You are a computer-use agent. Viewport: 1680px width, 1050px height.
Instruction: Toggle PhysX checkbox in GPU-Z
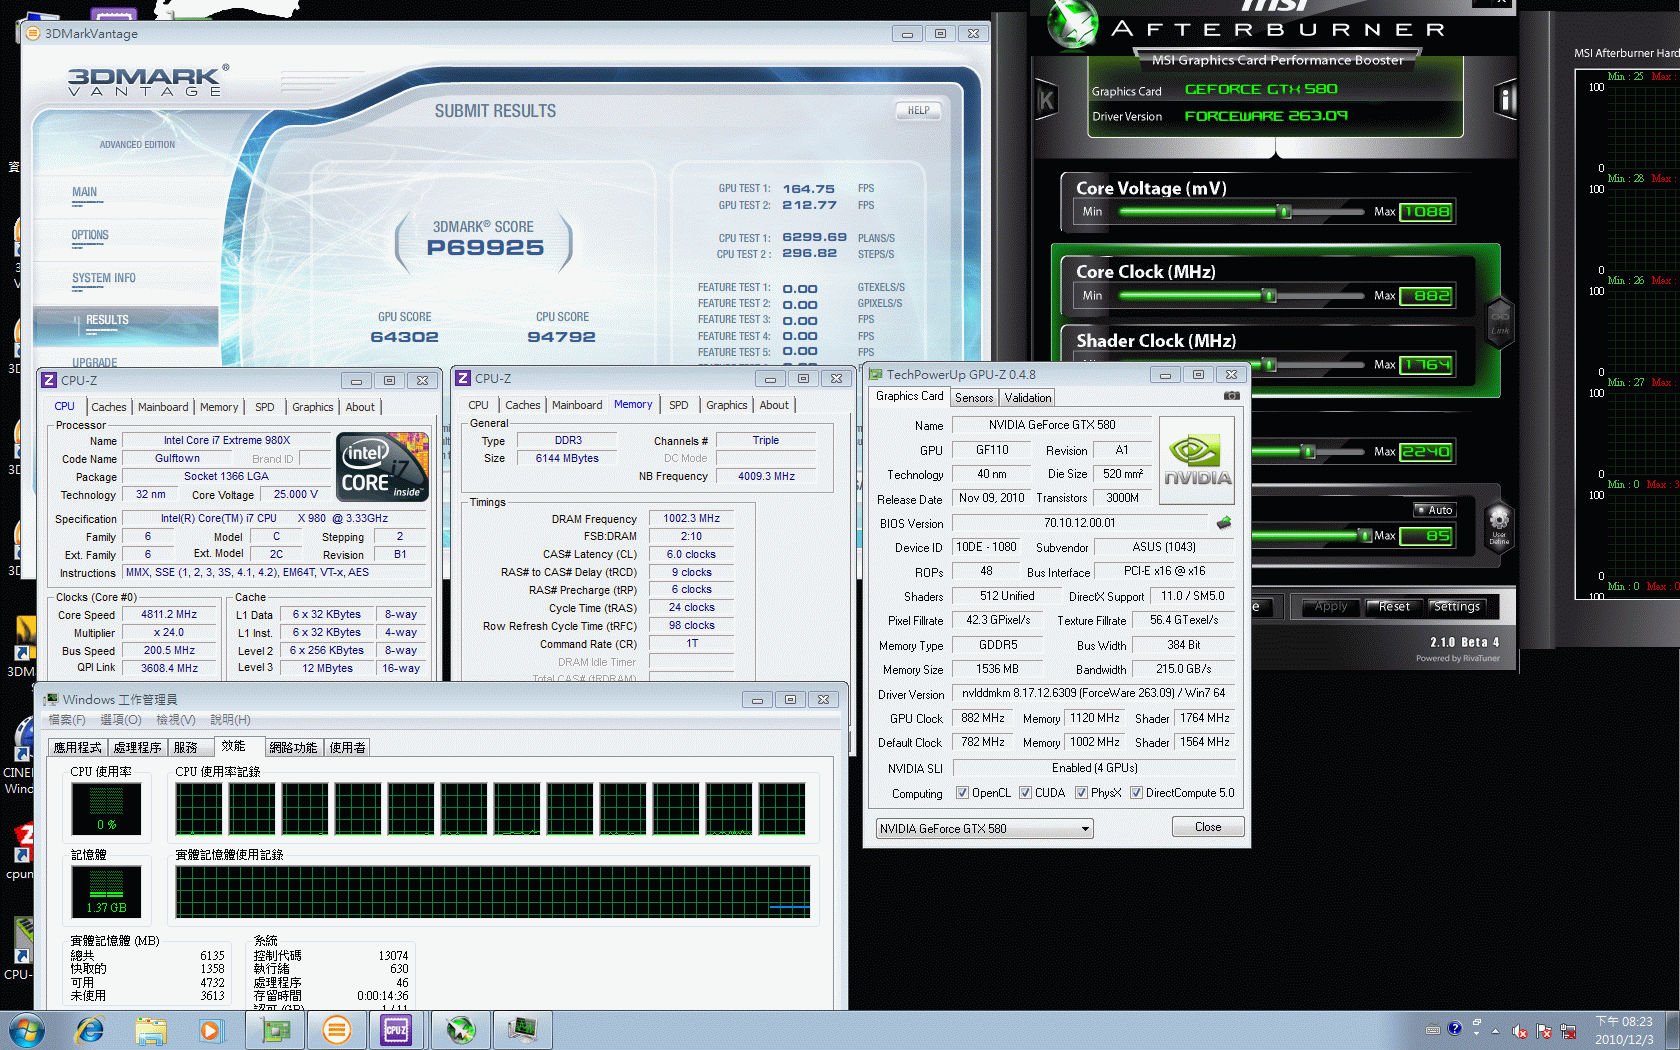point(1081,793)
